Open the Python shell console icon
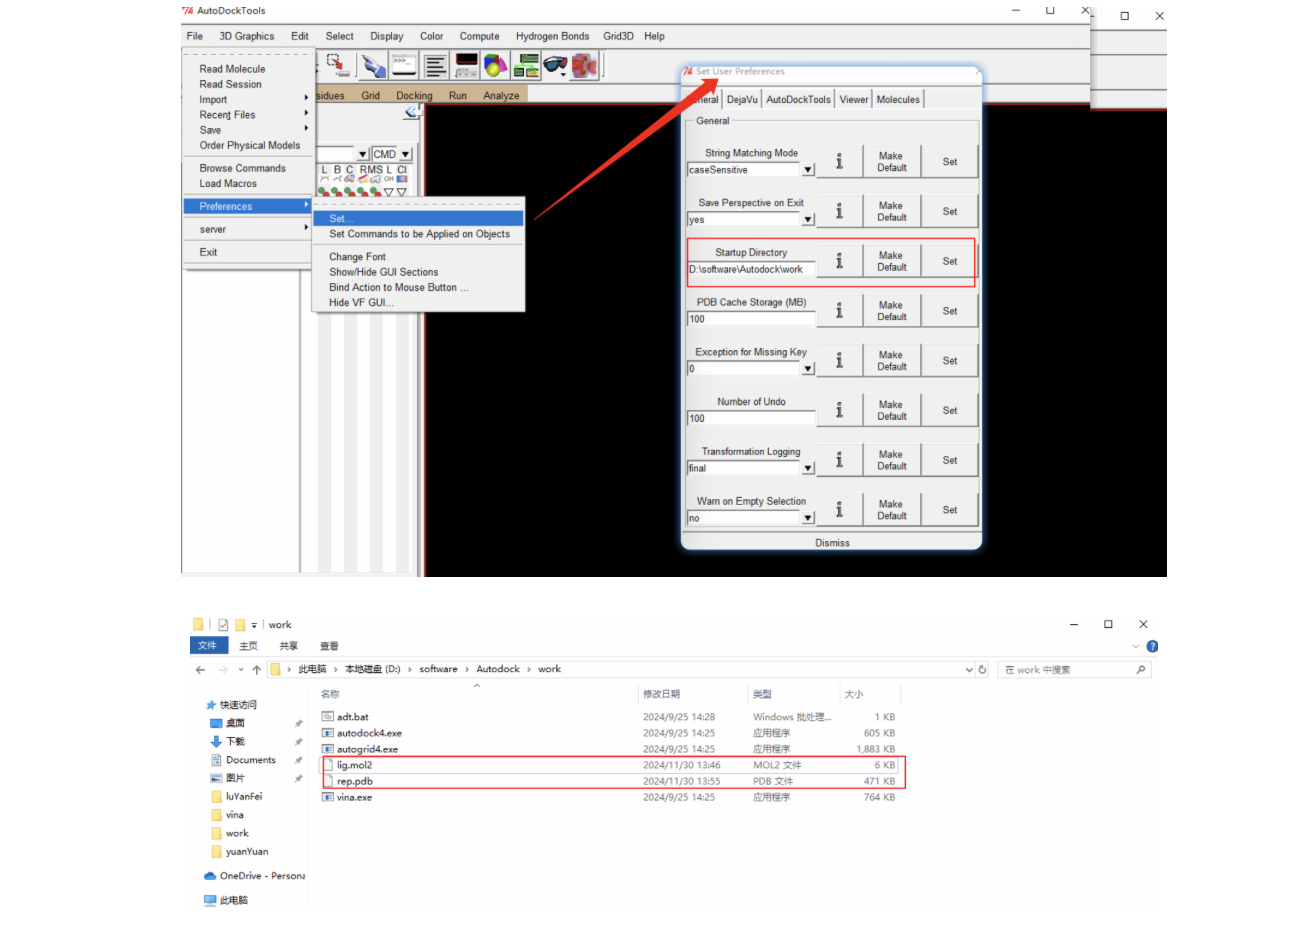Viewport: 1310px width, 932px height. [x=404, y=66]
